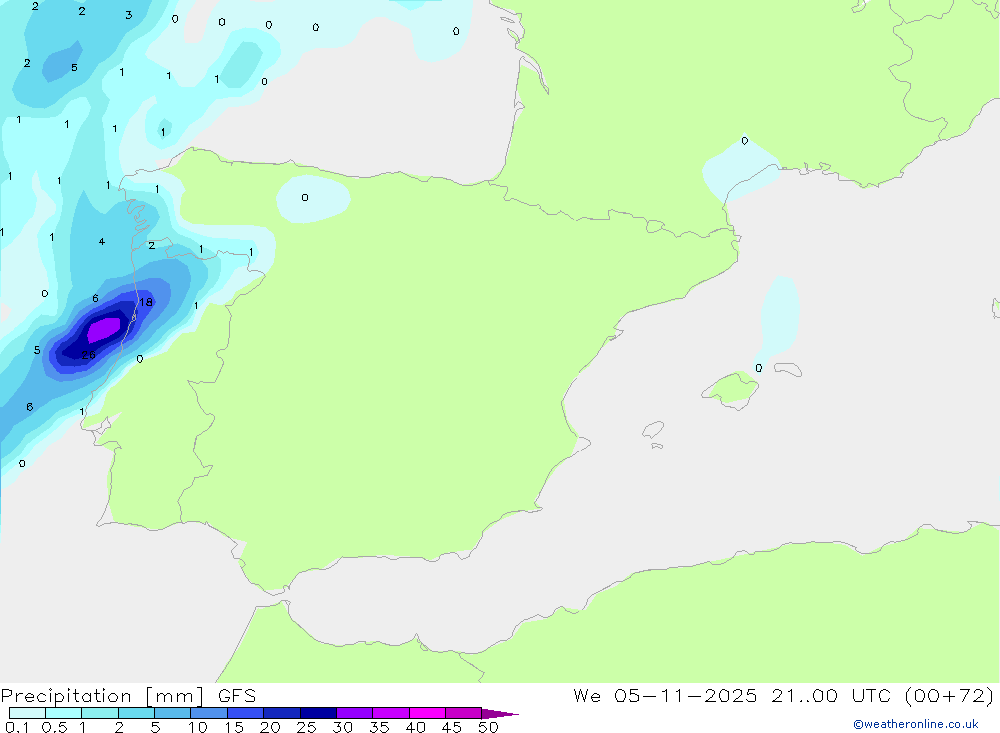The image size is (1000, 733).
Task: Click the arrow-shaped above-50 legend end cap
Action: [x=500, y=714]
